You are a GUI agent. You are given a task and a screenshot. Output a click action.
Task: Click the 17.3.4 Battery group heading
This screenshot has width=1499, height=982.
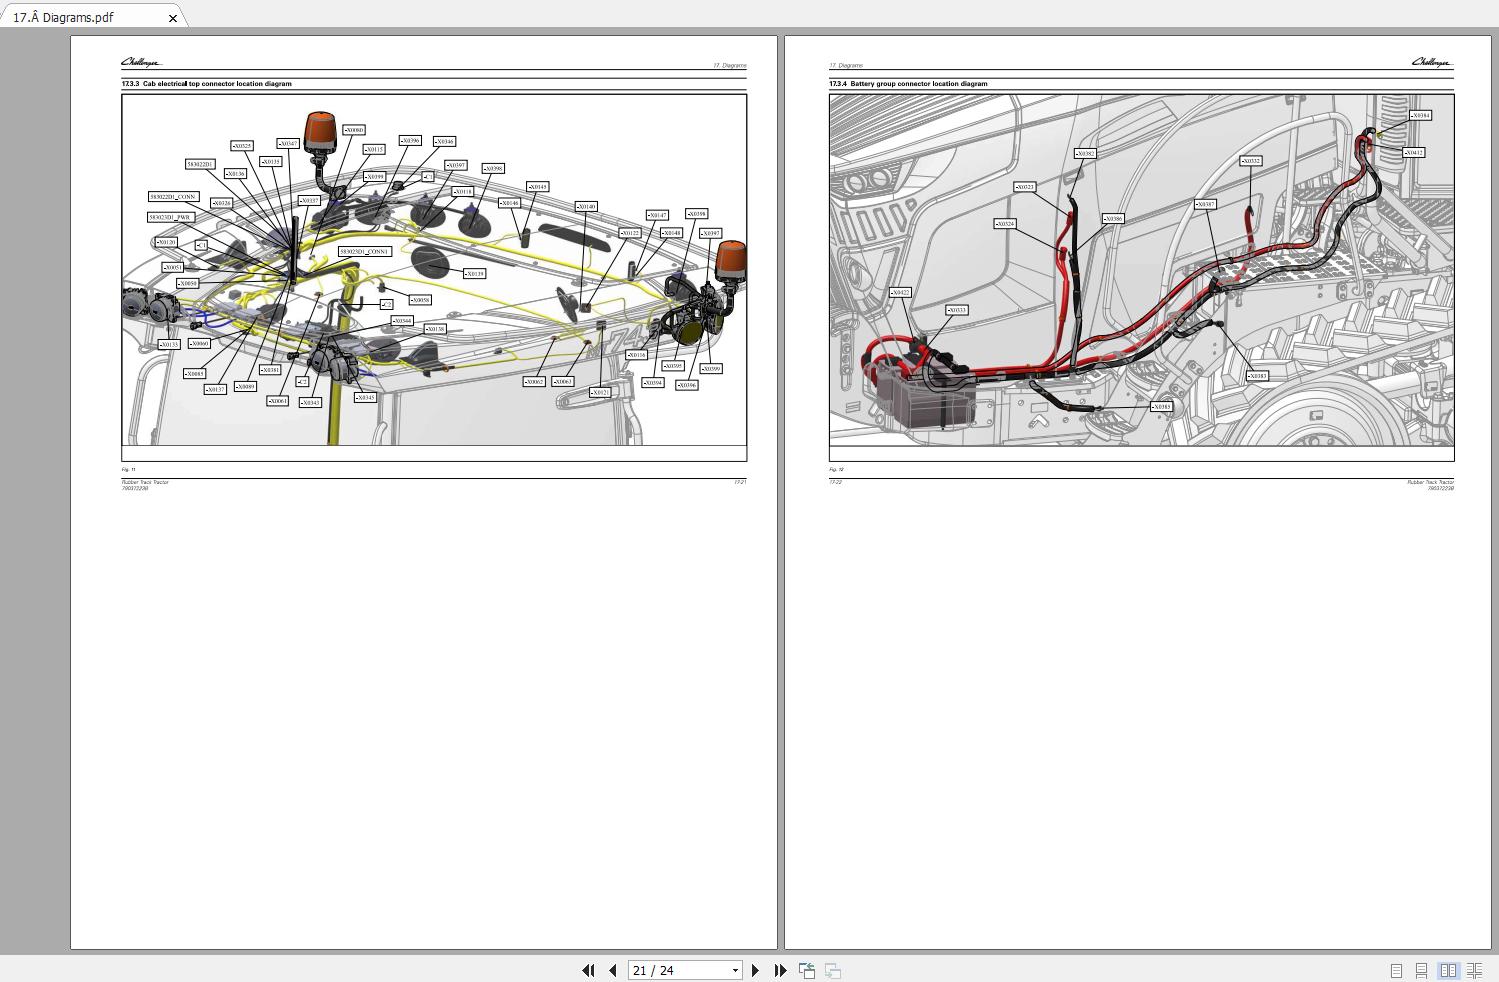(x=908, y=84)
